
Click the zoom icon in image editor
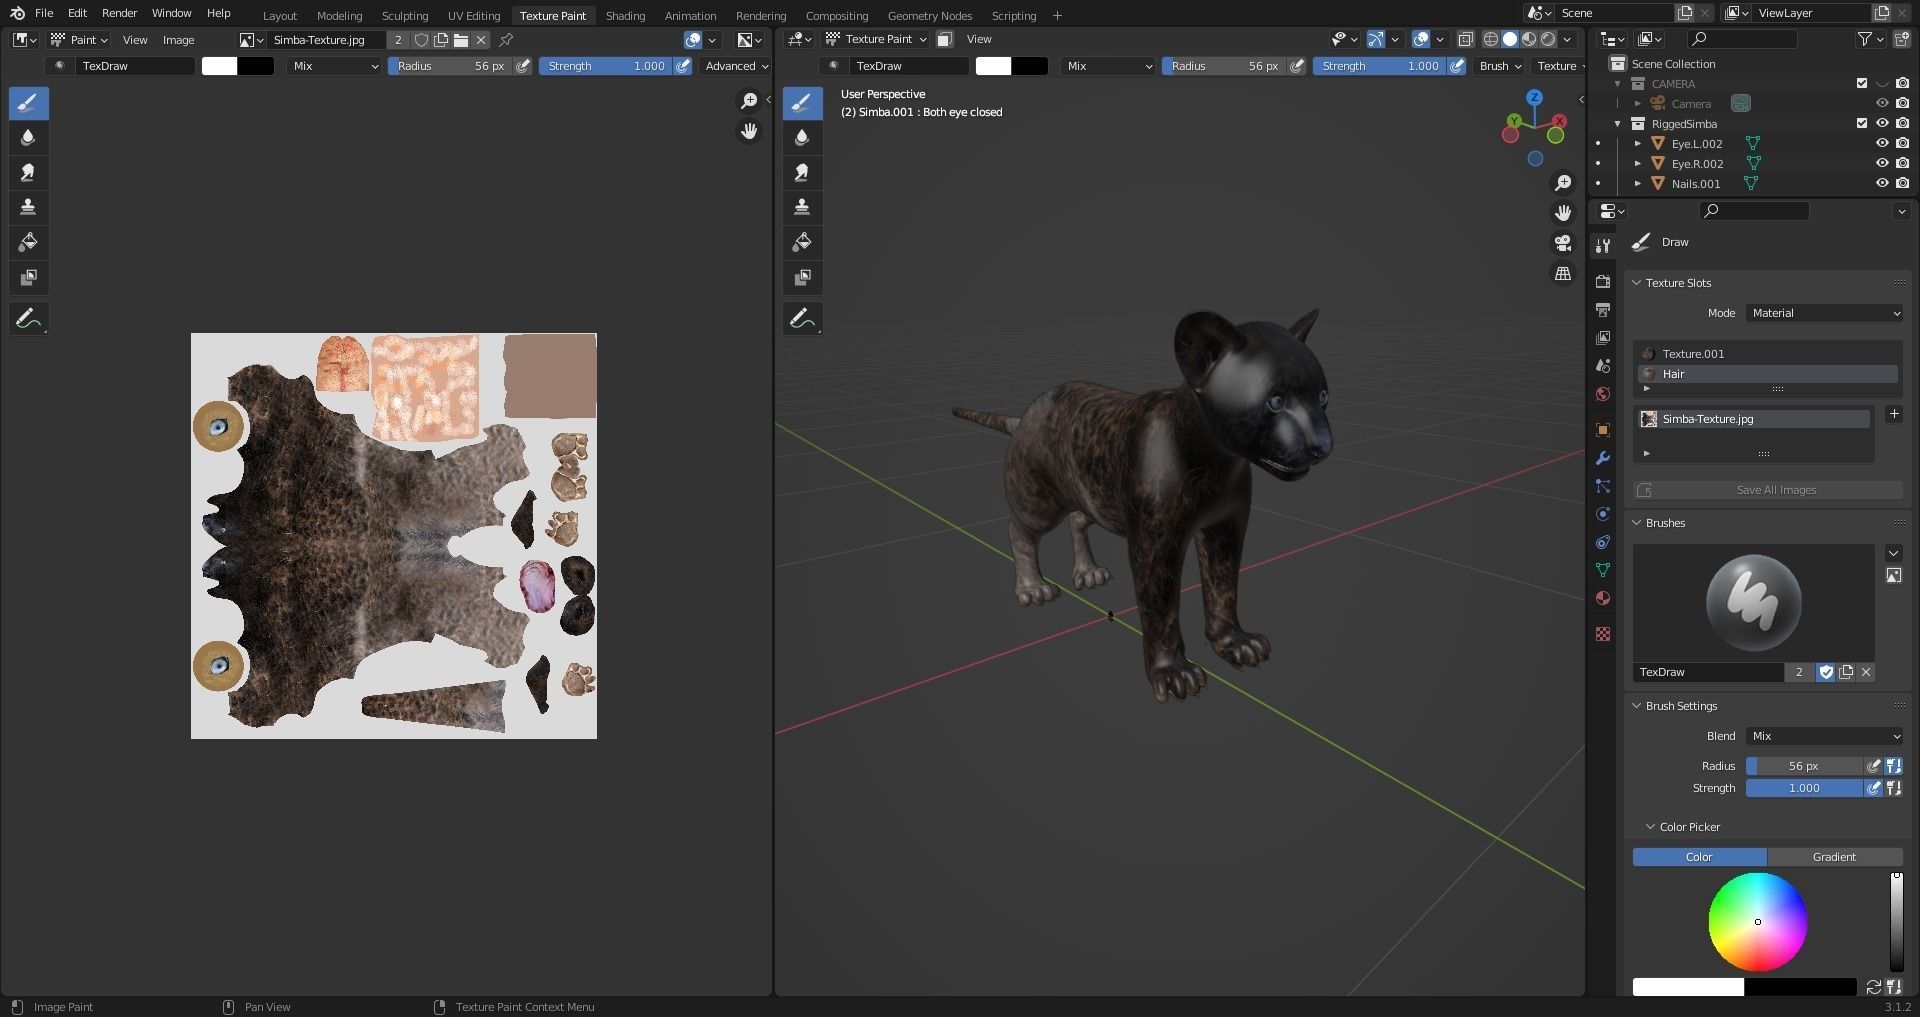[748, 101]
